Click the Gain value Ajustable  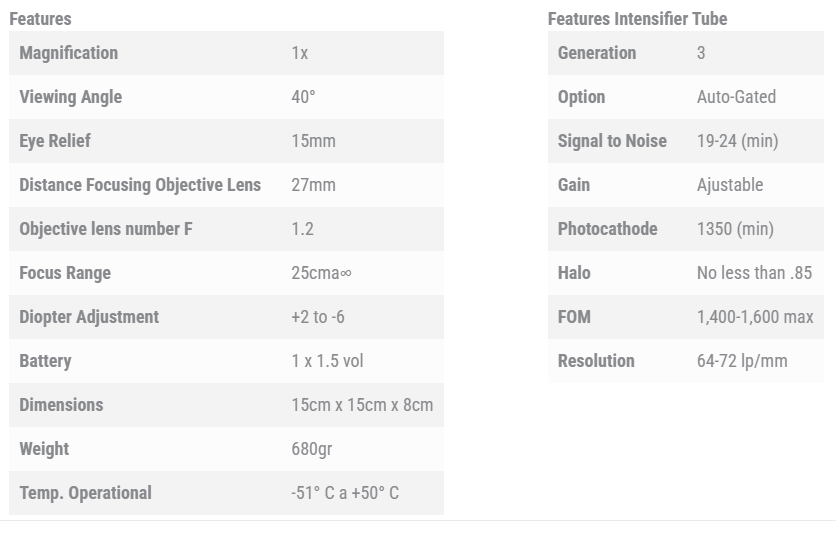point(729,185)
